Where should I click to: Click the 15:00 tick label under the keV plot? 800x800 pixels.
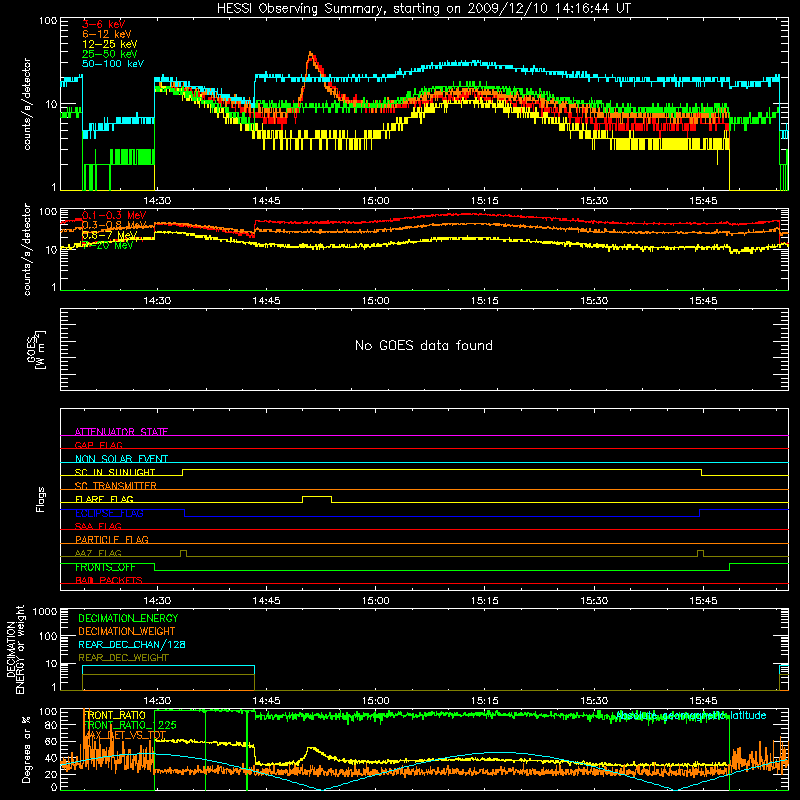pos(376,201)
